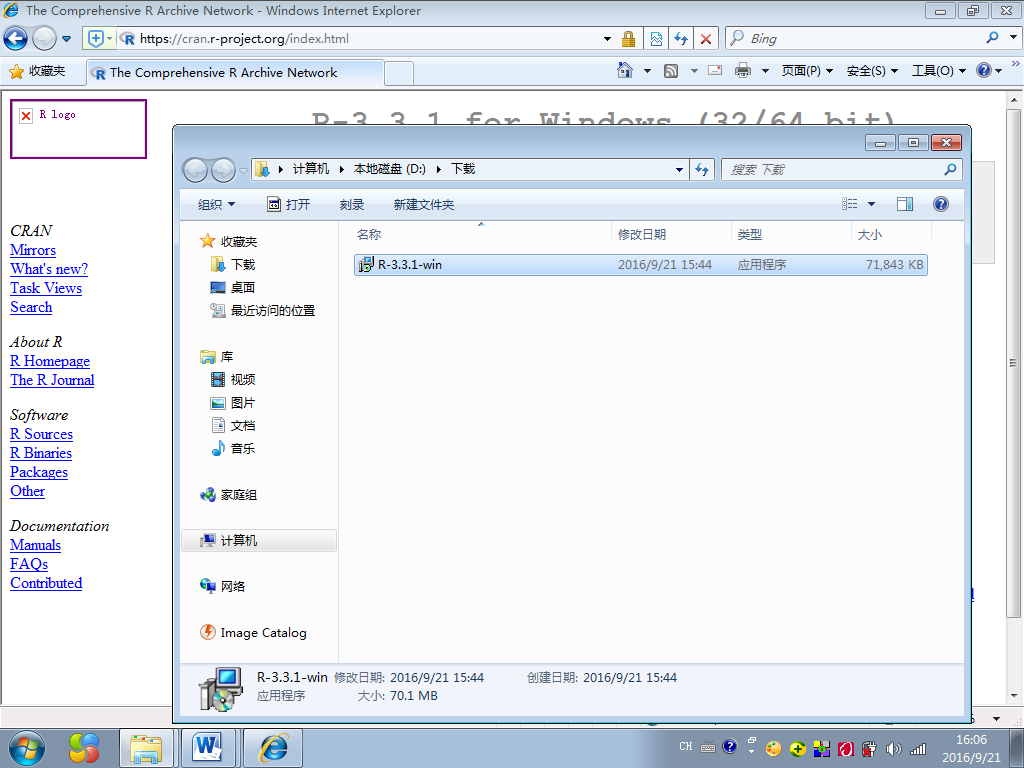Expand the dropdown next to IE home icon
1024x768 pixels.
pos(647,71)
